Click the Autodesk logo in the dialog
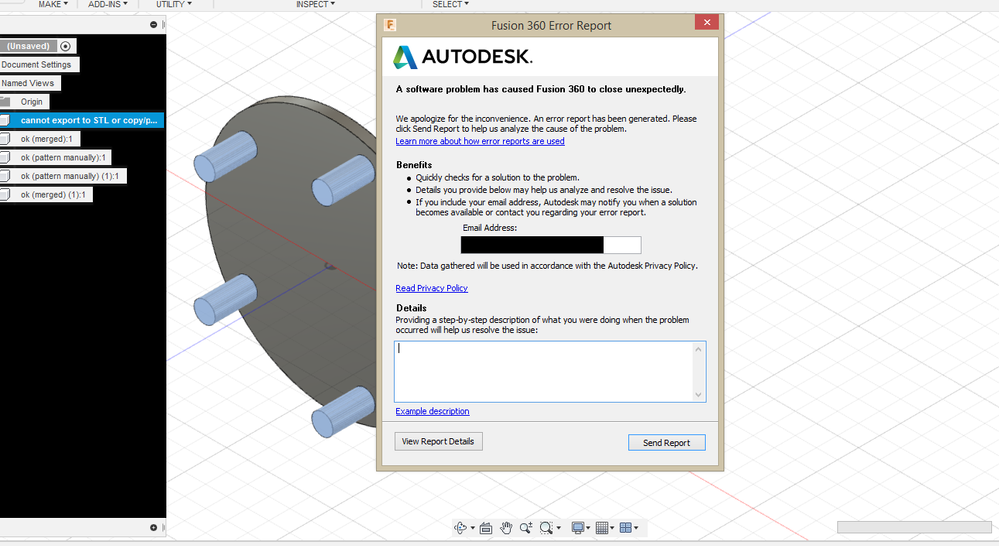 click(x=463, y=57)
